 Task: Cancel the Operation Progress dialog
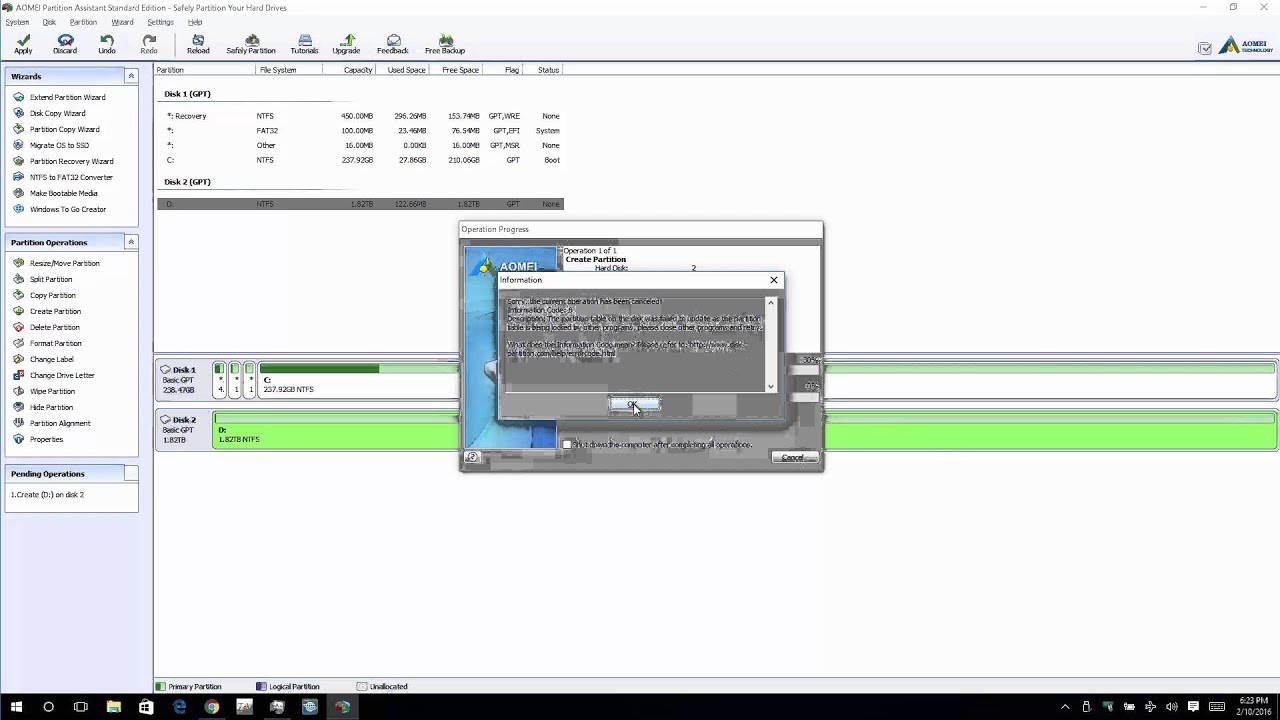point(793,457)
